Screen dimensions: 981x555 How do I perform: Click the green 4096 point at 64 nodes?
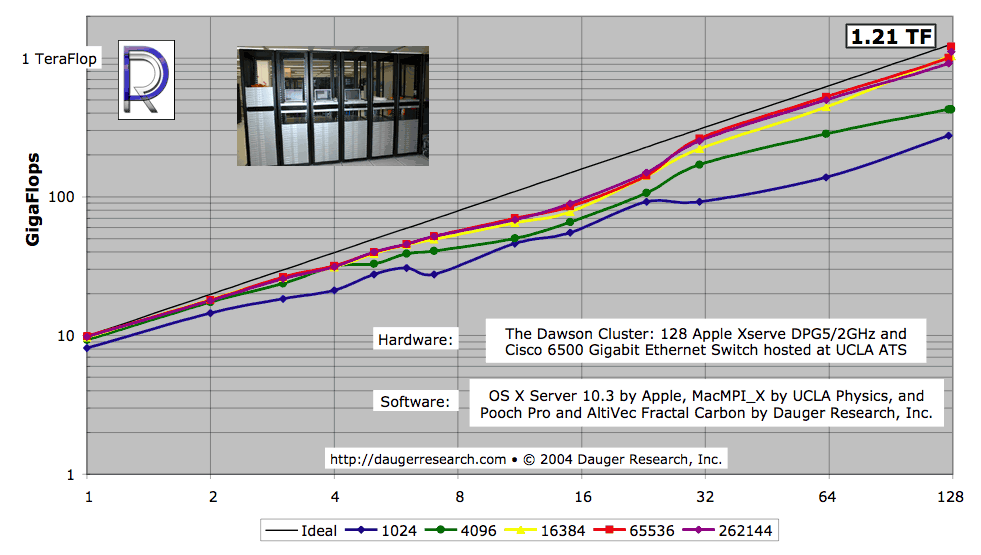pos(826,134)
